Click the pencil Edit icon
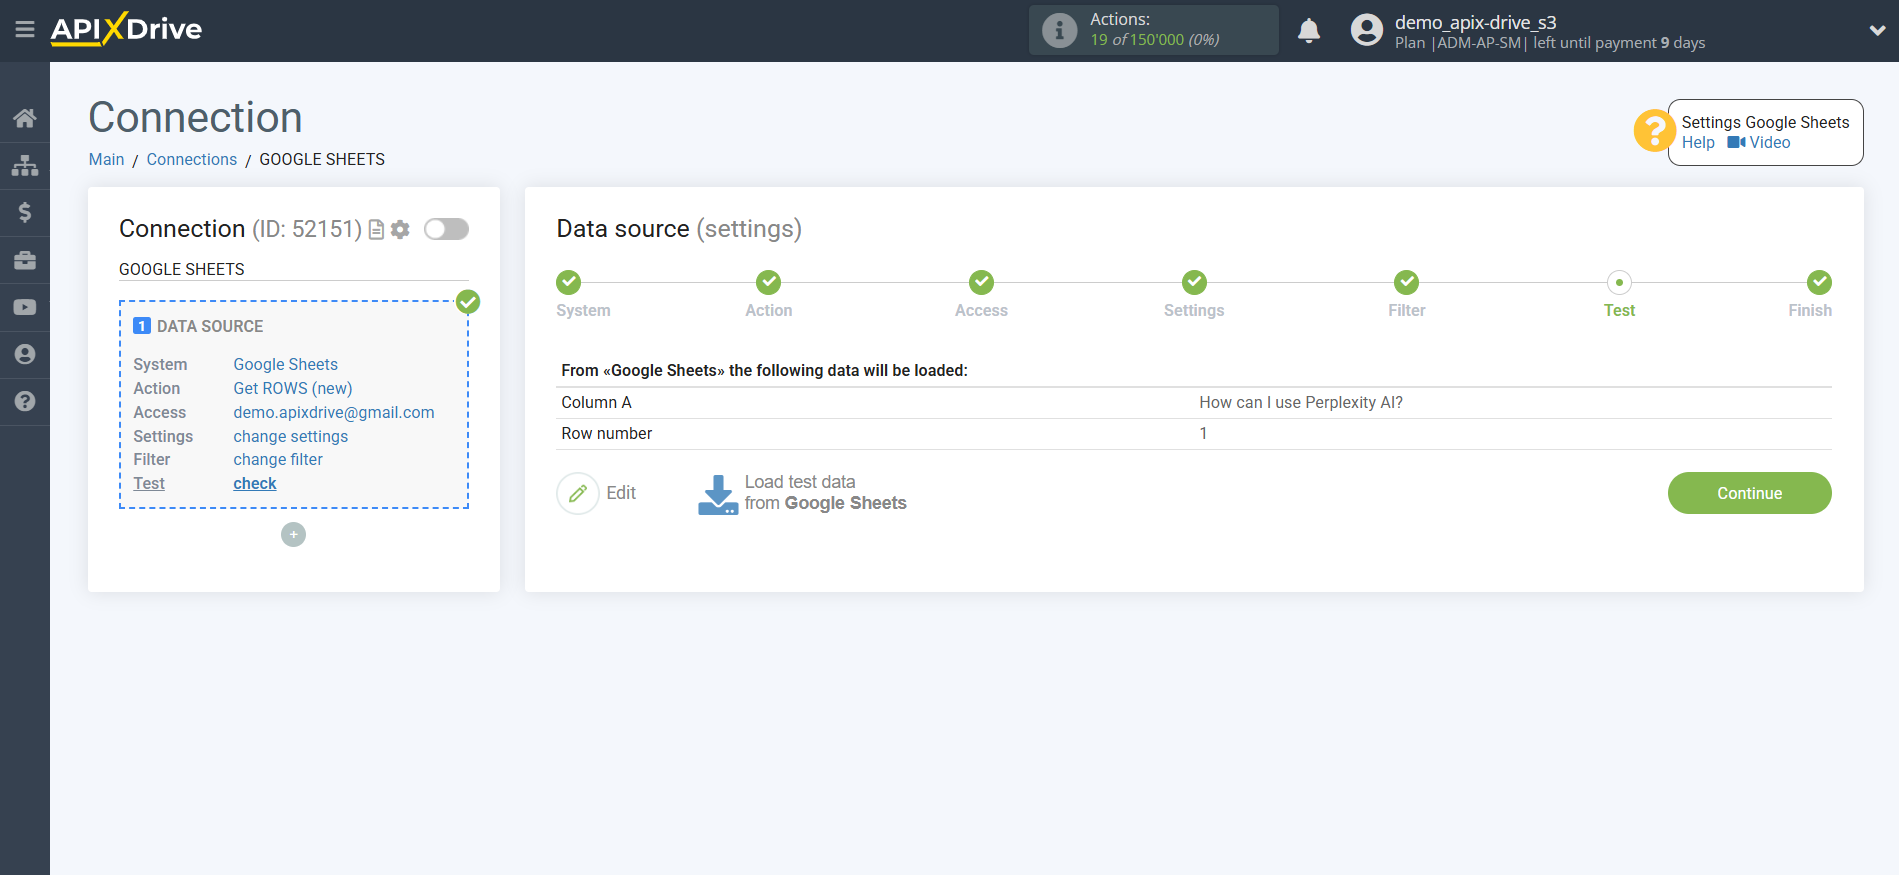This screenshot has height=875, width=1899. [x=578, y=493]
